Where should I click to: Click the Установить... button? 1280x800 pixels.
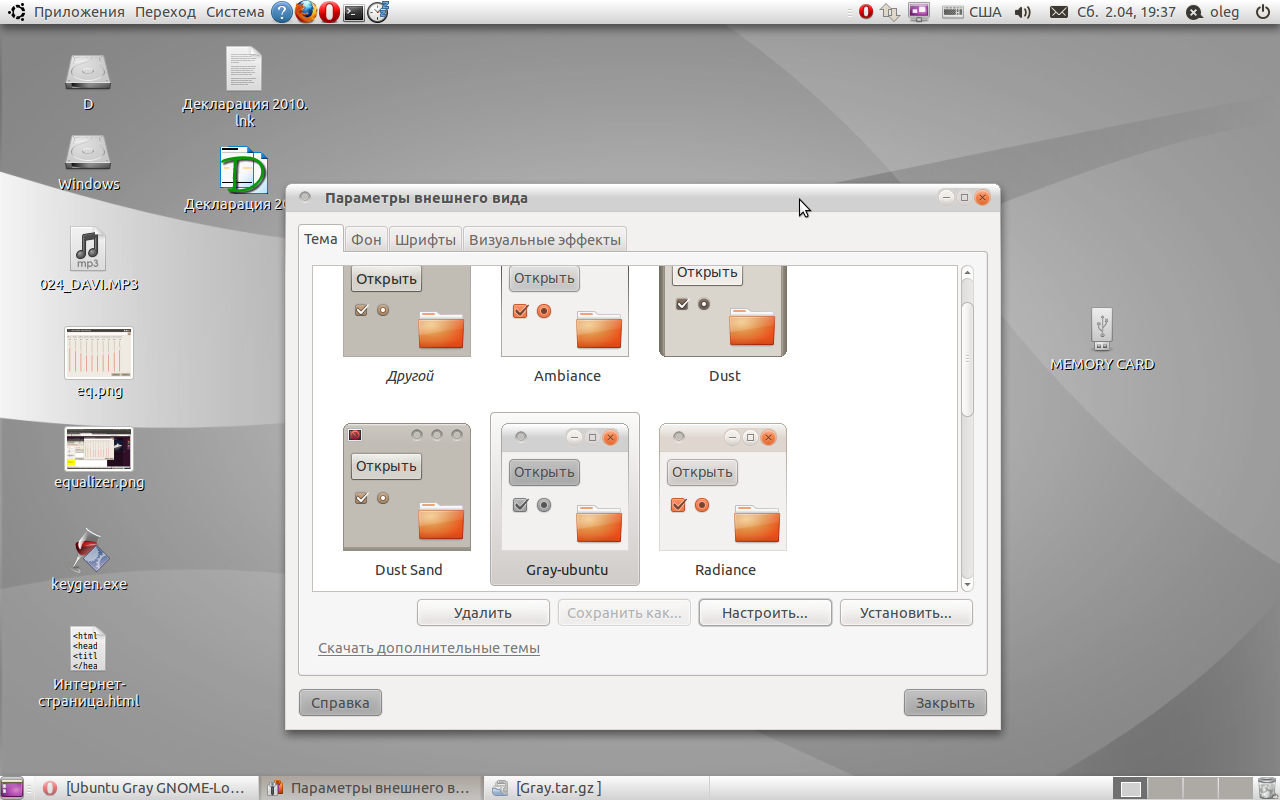pos(906,613)
